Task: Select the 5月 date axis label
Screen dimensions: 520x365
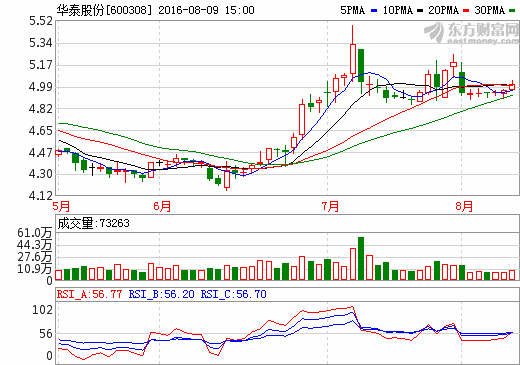Action: coord(61,206)
